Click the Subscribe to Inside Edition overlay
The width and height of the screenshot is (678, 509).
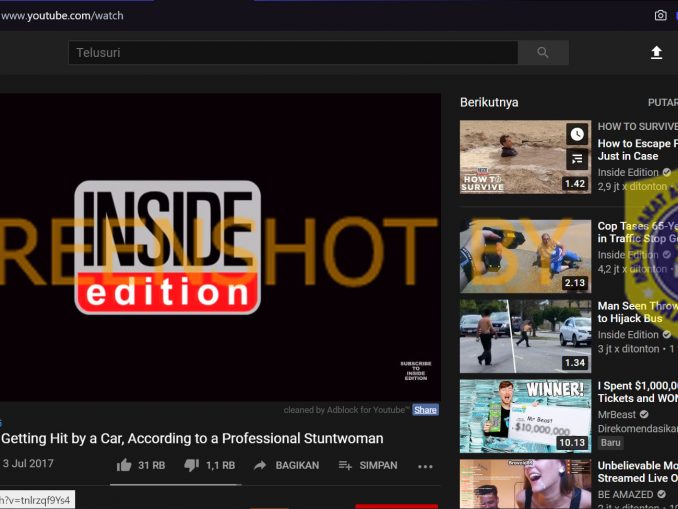point(416,371)
